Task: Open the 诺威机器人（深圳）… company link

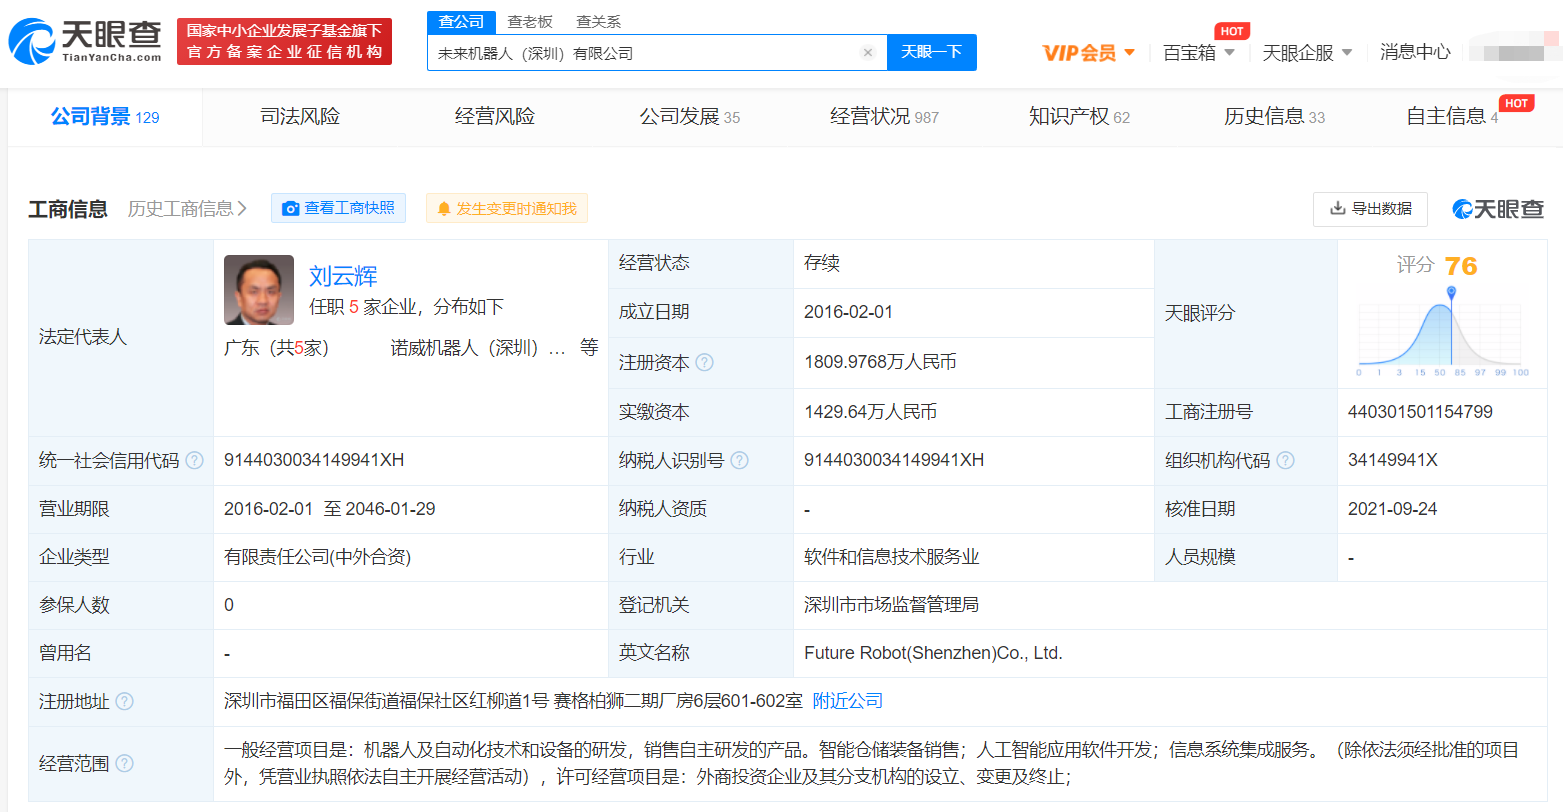Action: (x=478, y=348)
